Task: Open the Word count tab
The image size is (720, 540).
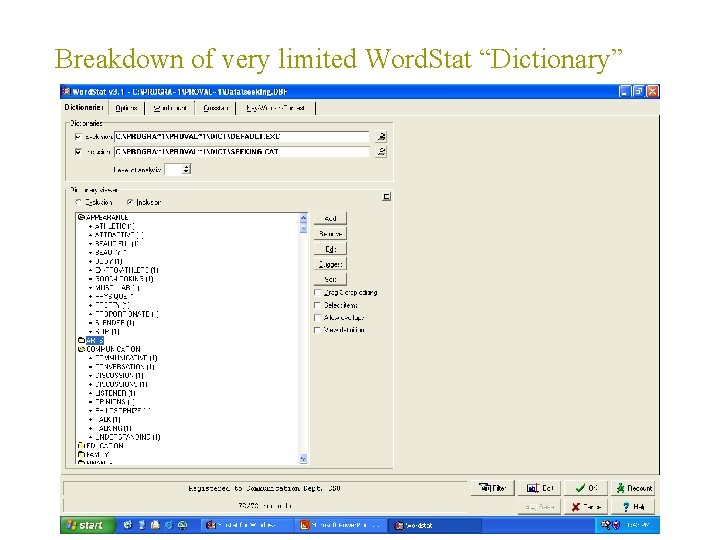Action: (170, 108)
